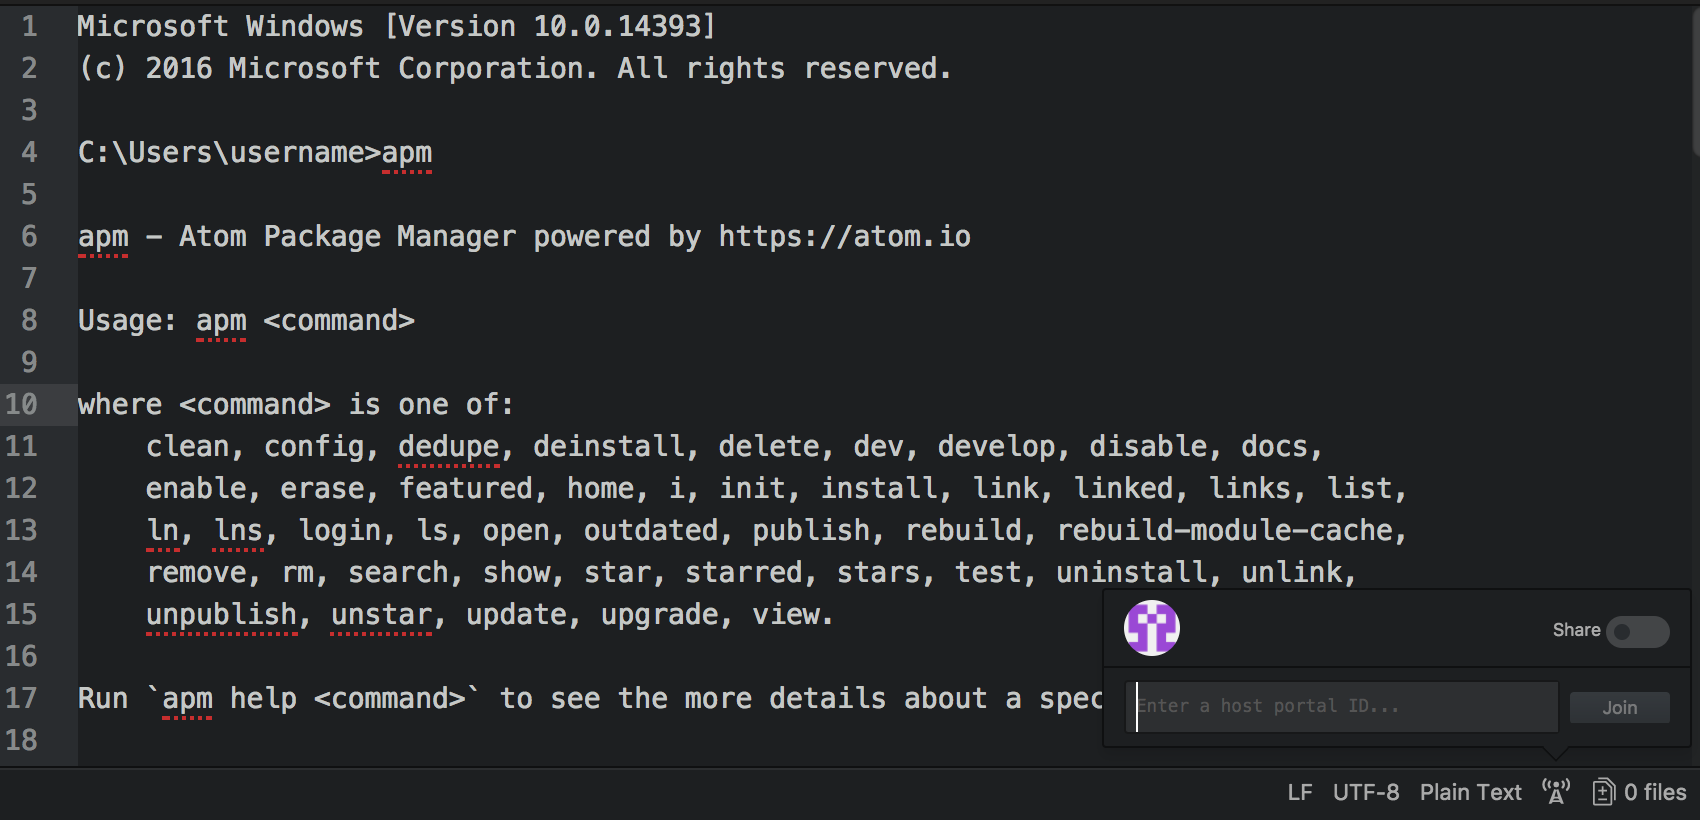This screenshot has width=1700, height=820.
Task: Select line number 10 in the gutter
Action: (x=22, y=404)
